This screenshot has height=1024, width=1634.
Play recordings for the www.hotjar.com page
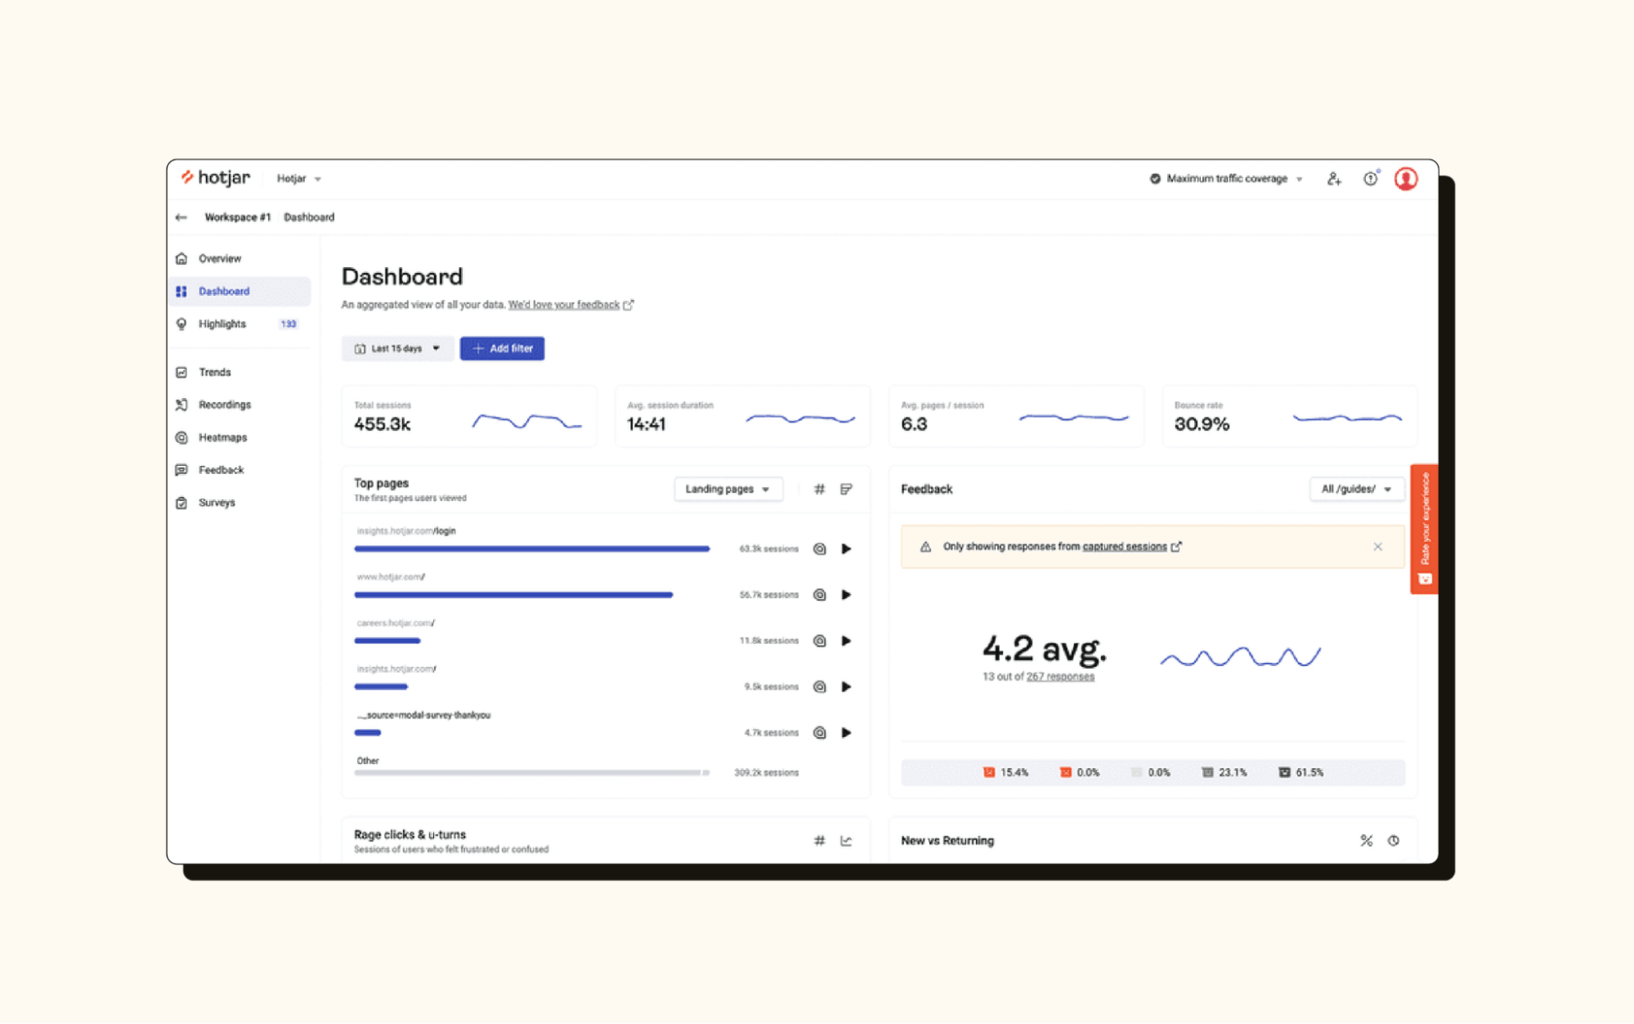pyautogui.click(x=846, y=594)
